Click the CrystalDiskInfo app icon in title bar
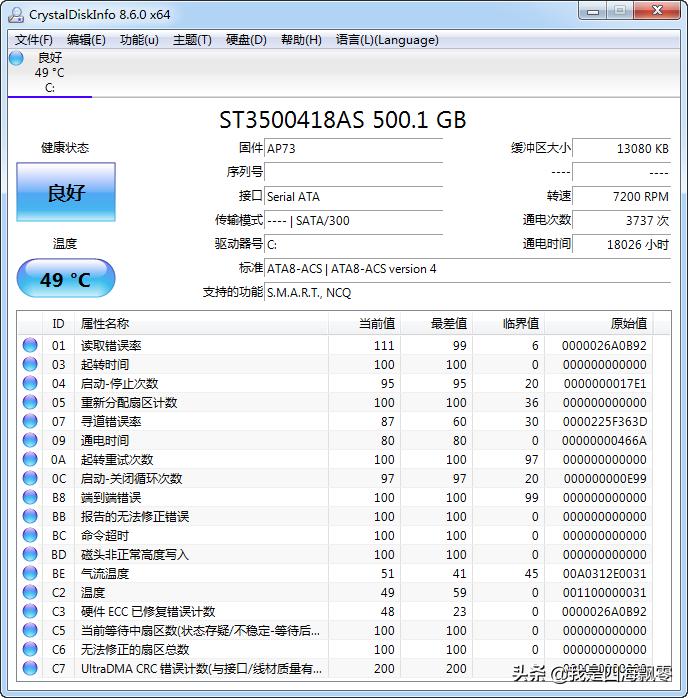The image size is (688, 698). click(16, 15)
